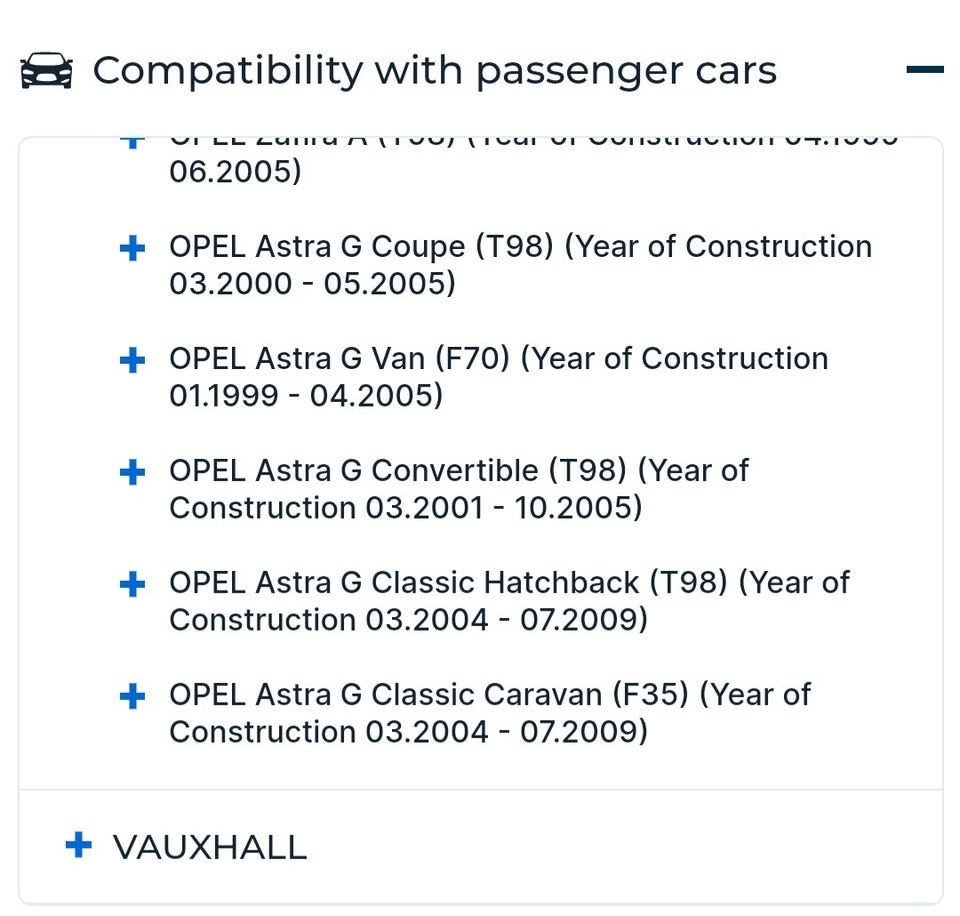Expand Astra G Classic Hatchback plus icon

tap(132, 584)
